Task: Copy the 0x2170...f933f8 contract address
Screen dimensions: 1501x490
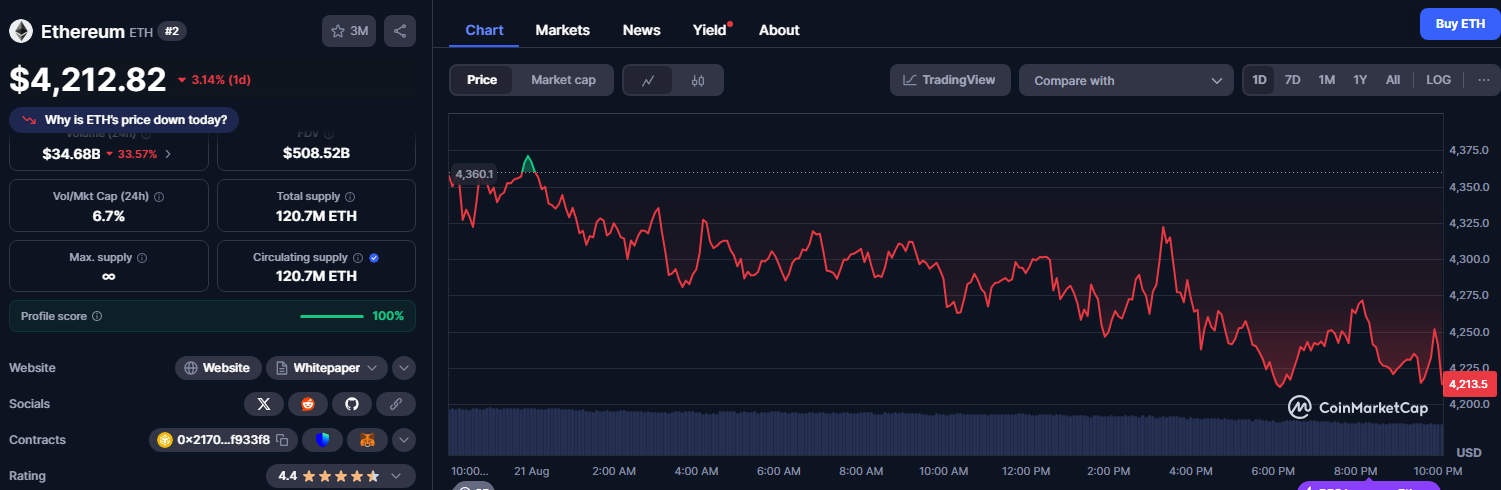Action: (283, 440)
